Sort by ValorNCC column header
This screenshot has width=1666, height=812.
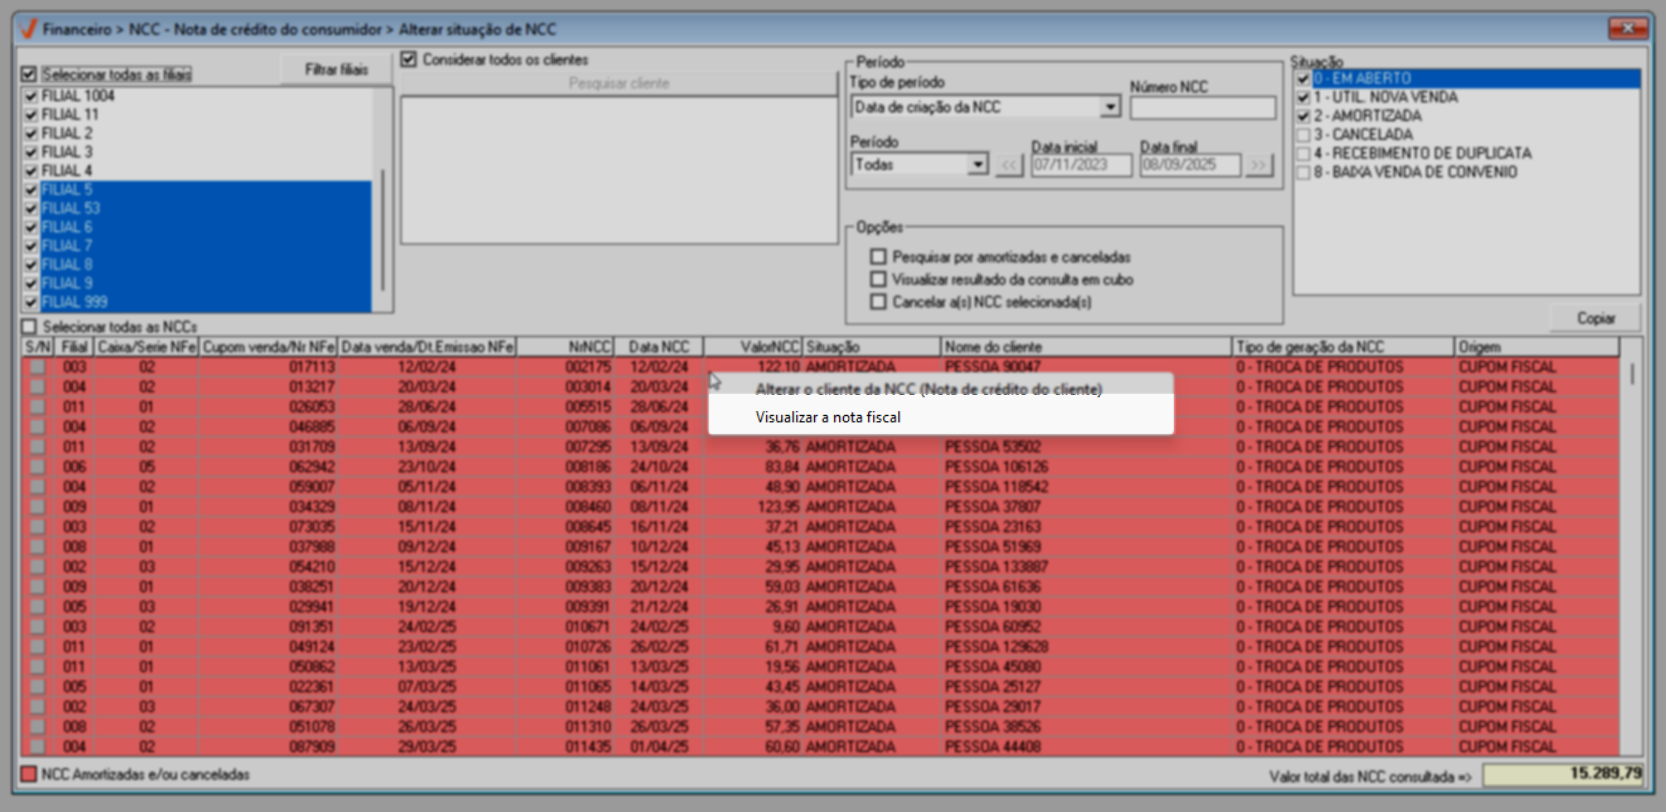(753, 347)
